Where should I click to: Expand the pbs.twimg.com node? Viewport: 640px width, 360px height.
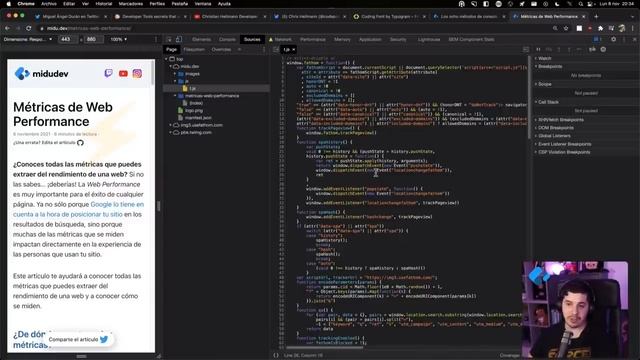(x=171, y=133)
